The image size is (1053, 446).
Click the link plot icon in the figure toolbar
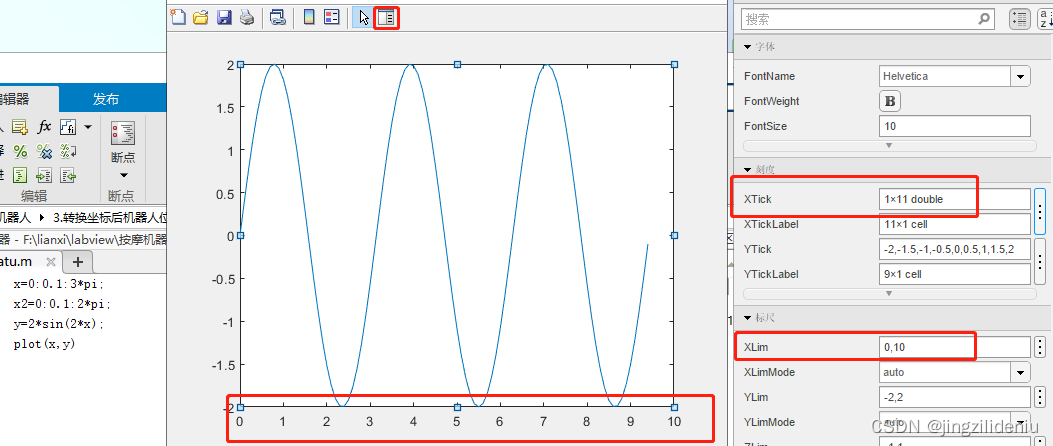pyautogui.click(x=278, y=17)
